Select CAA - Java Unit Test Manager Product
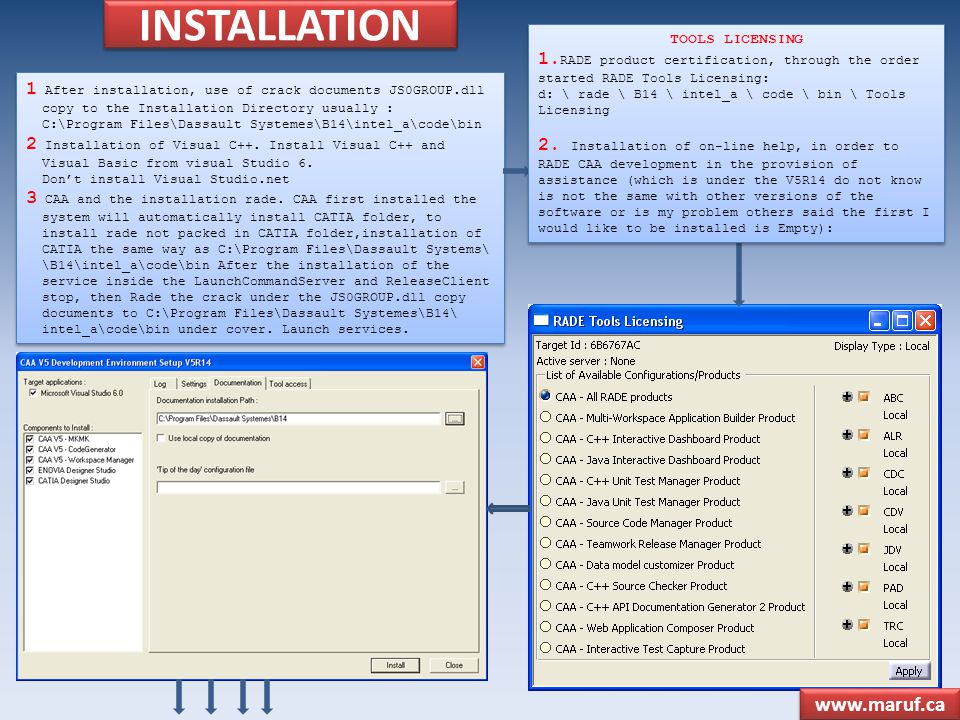The width and height of the screenshot is (960, 720). pyautogui.click(x=545, y=501)
